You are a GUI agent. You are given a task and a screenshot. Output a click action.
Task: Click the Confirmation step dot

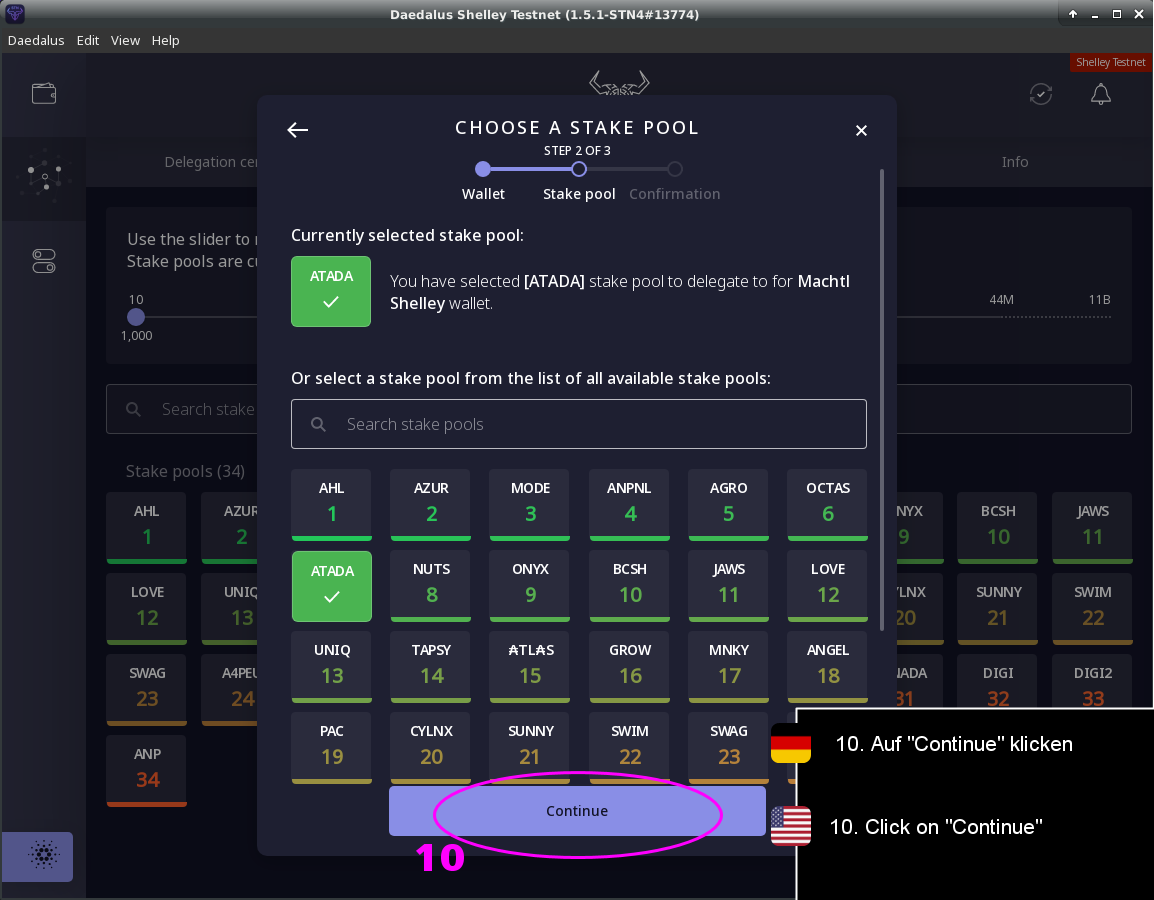coord(675,169)
